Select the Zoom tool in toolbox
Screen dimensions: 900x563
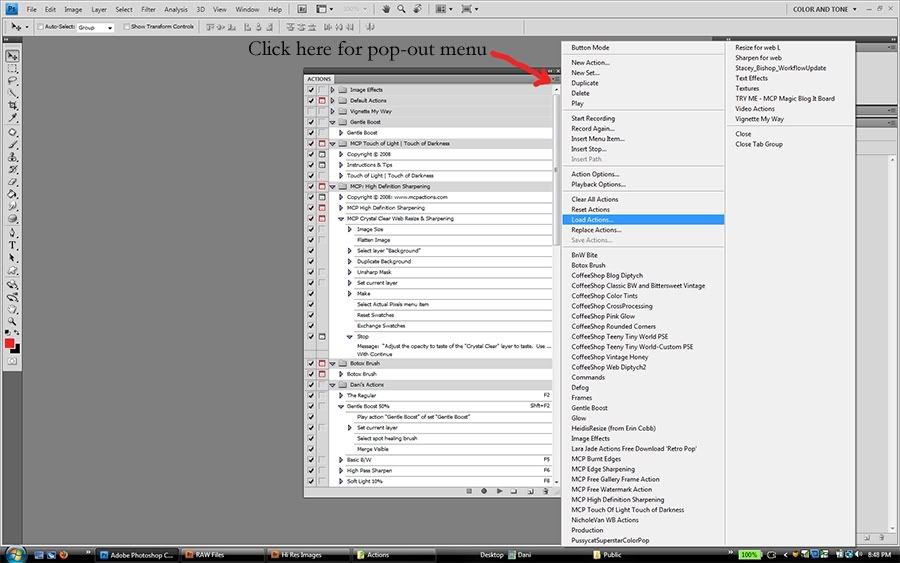click(12, 321)
